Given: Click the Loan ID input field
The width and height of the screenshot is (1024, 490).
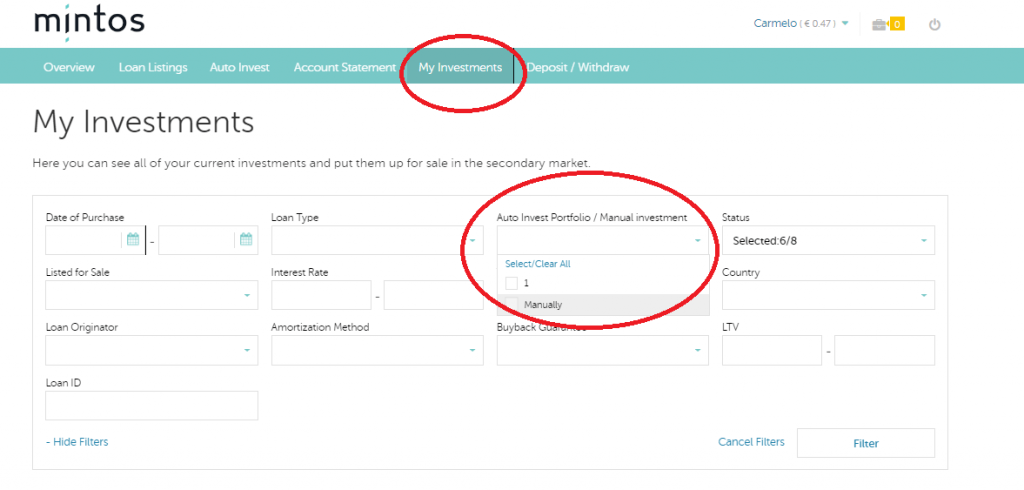Looking at the screenshot, I should click(x=152, y=405).
